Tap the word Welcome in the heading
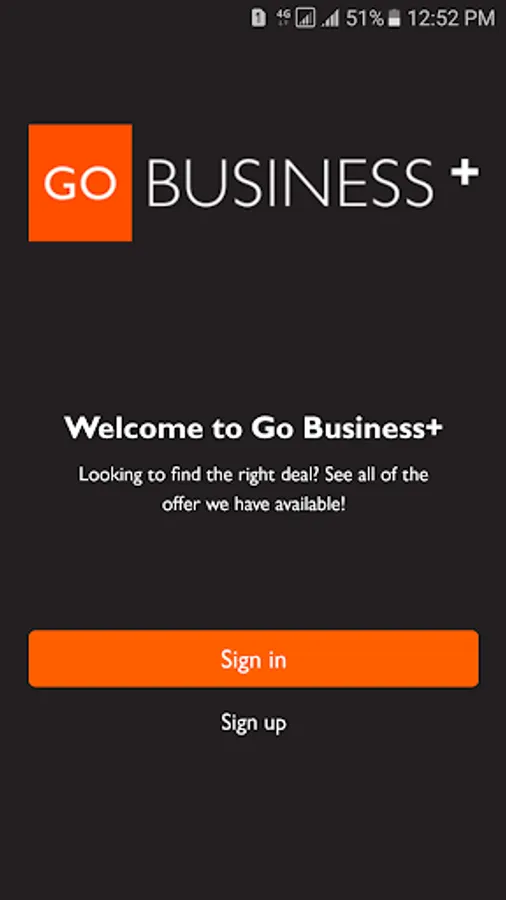The height and width of the screenshot is (900, 506). 134,428
